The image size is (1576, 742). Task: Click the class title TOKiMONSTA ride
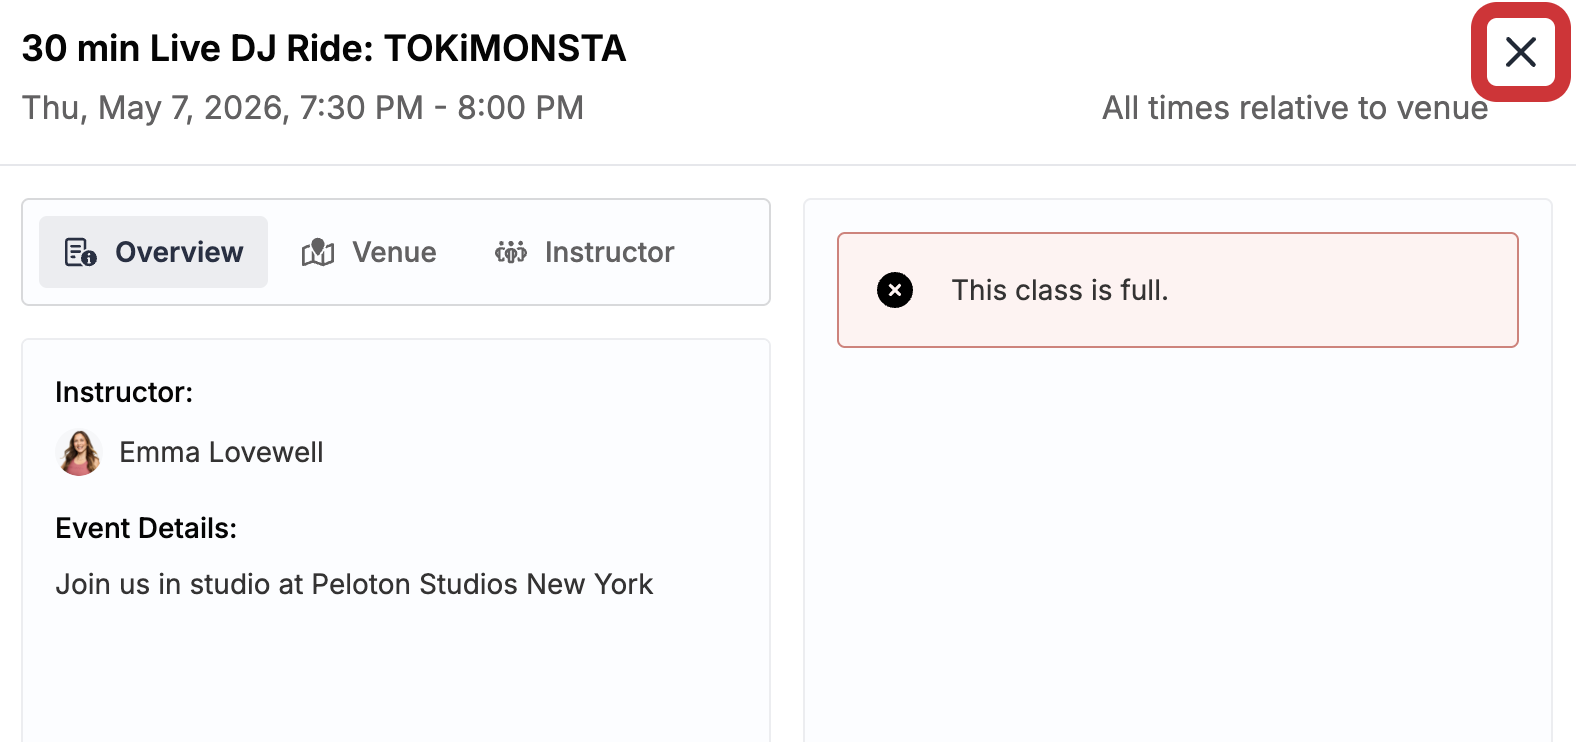(x=325, y=47)
